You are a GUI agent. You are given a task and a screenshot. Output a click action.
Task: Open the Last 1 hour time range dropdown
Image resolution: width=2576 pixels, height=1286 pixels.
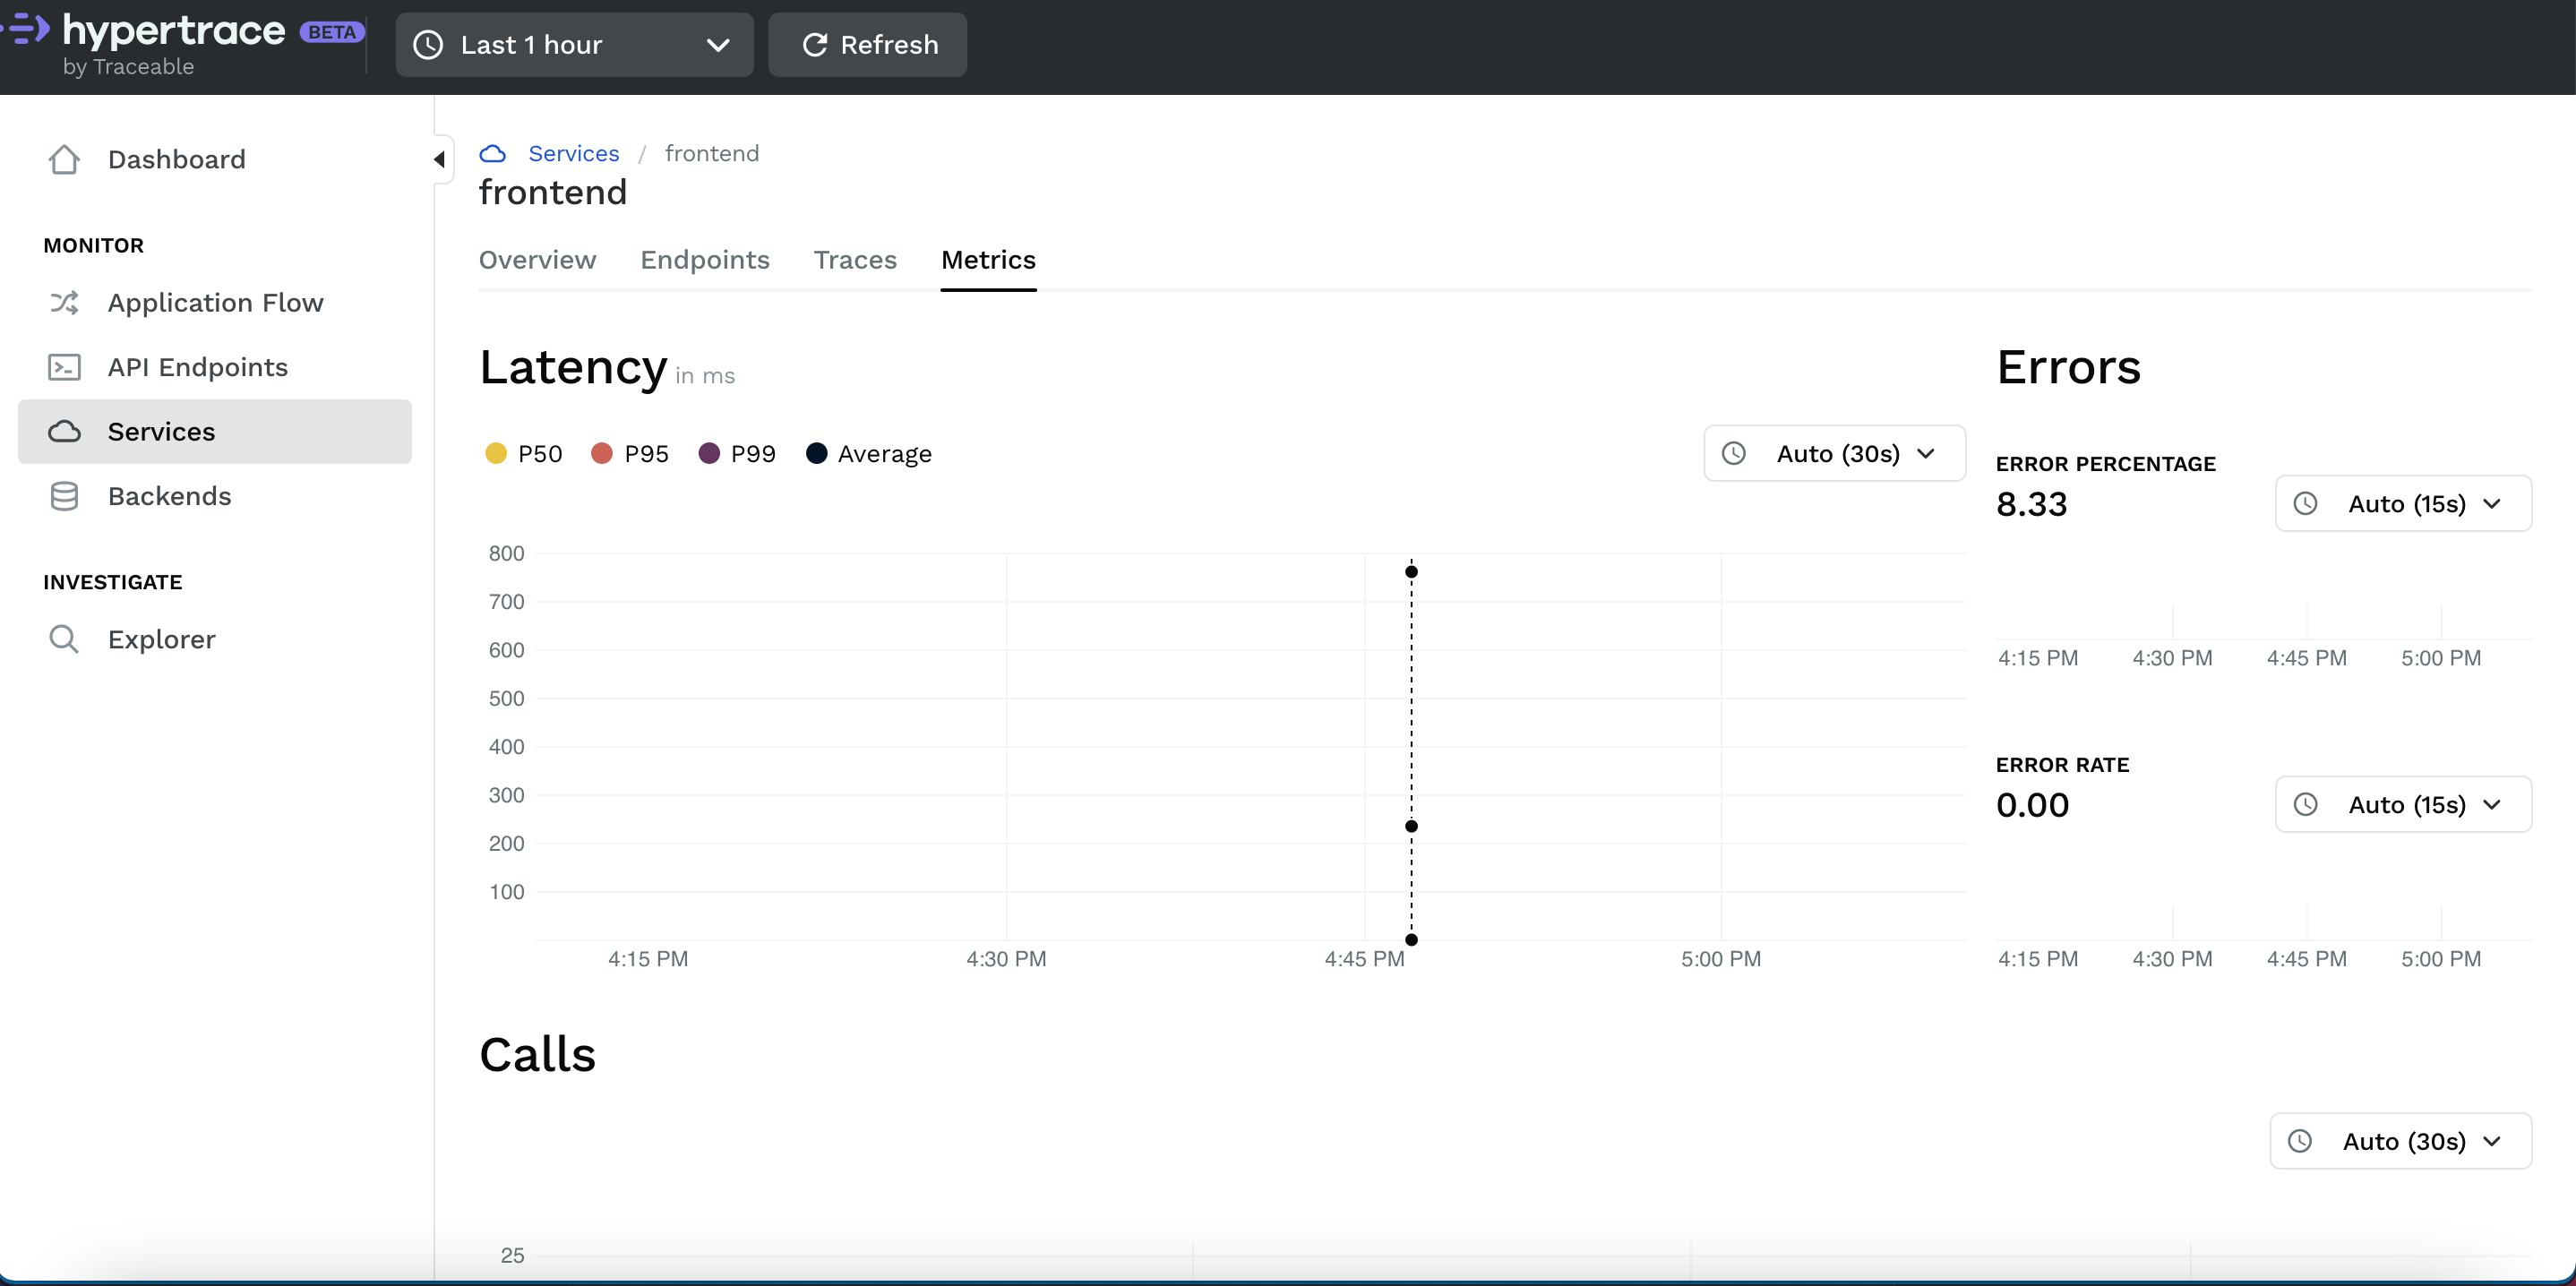574,45
